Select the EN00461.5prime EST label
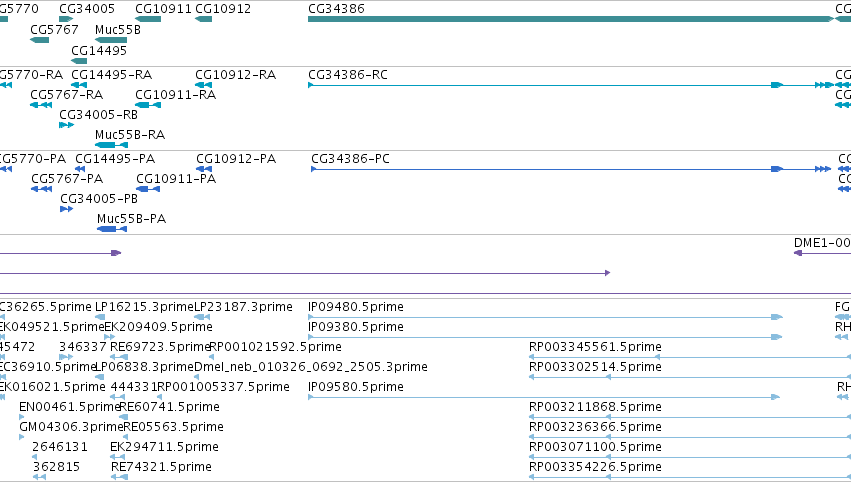Screen dimensions: 851x482 coord(69,407)
